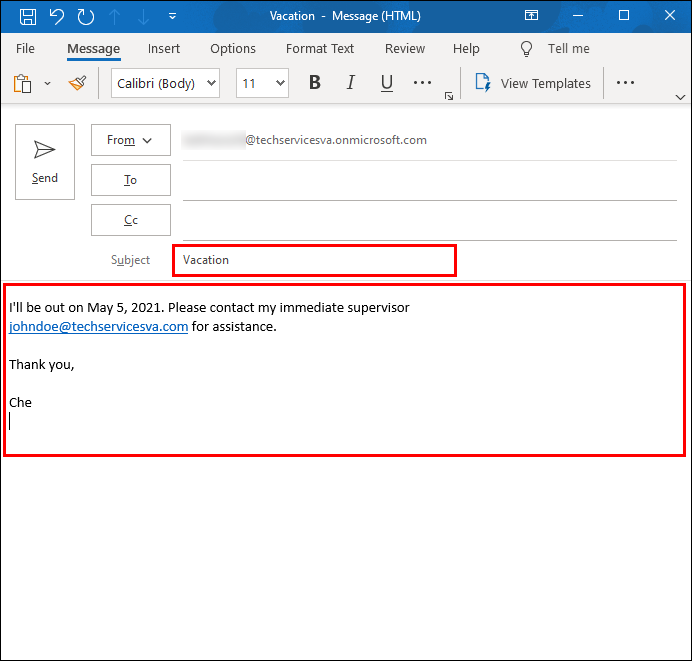Open the Basic Text dialog launcher
Screen dimensions: 692x661
pyautogui.click(x=449, y=96)
